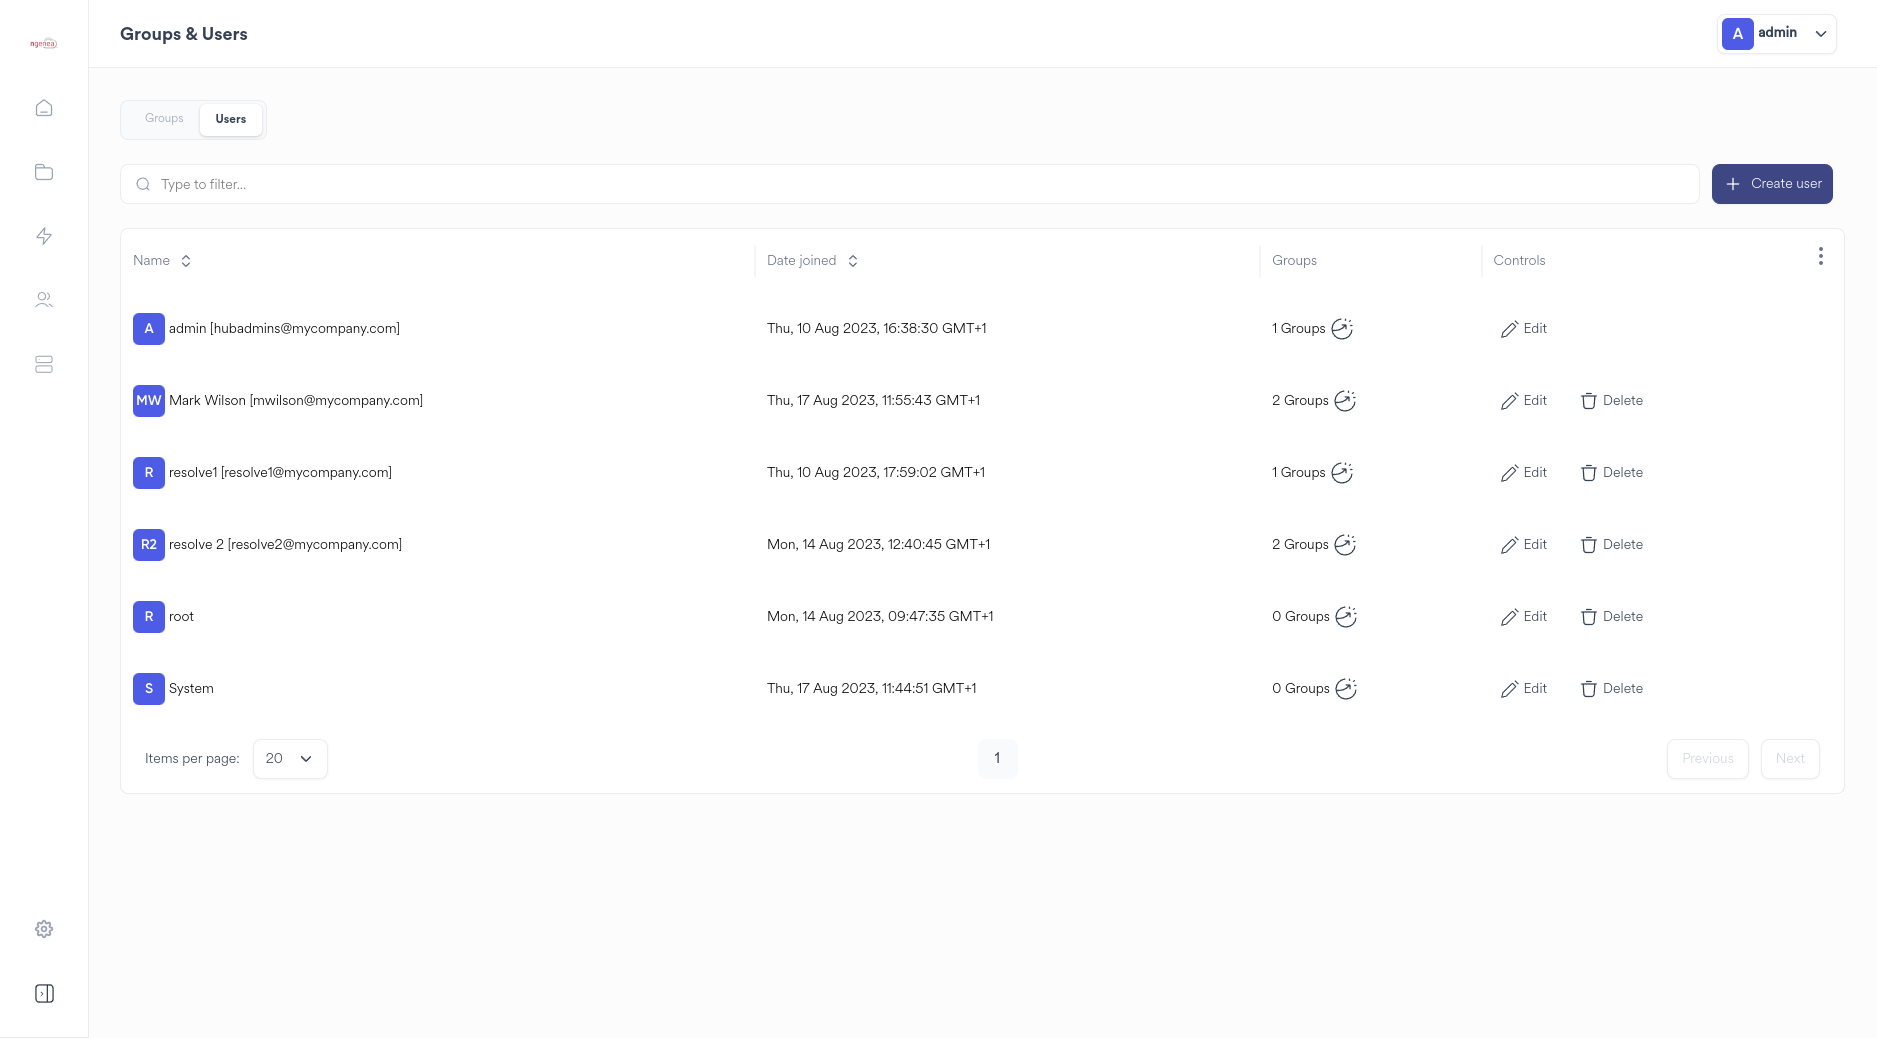This screenshot has width=1877, height=1038.
Task: Open the Home page from the sidebar
Action: [x=44, y=107]
